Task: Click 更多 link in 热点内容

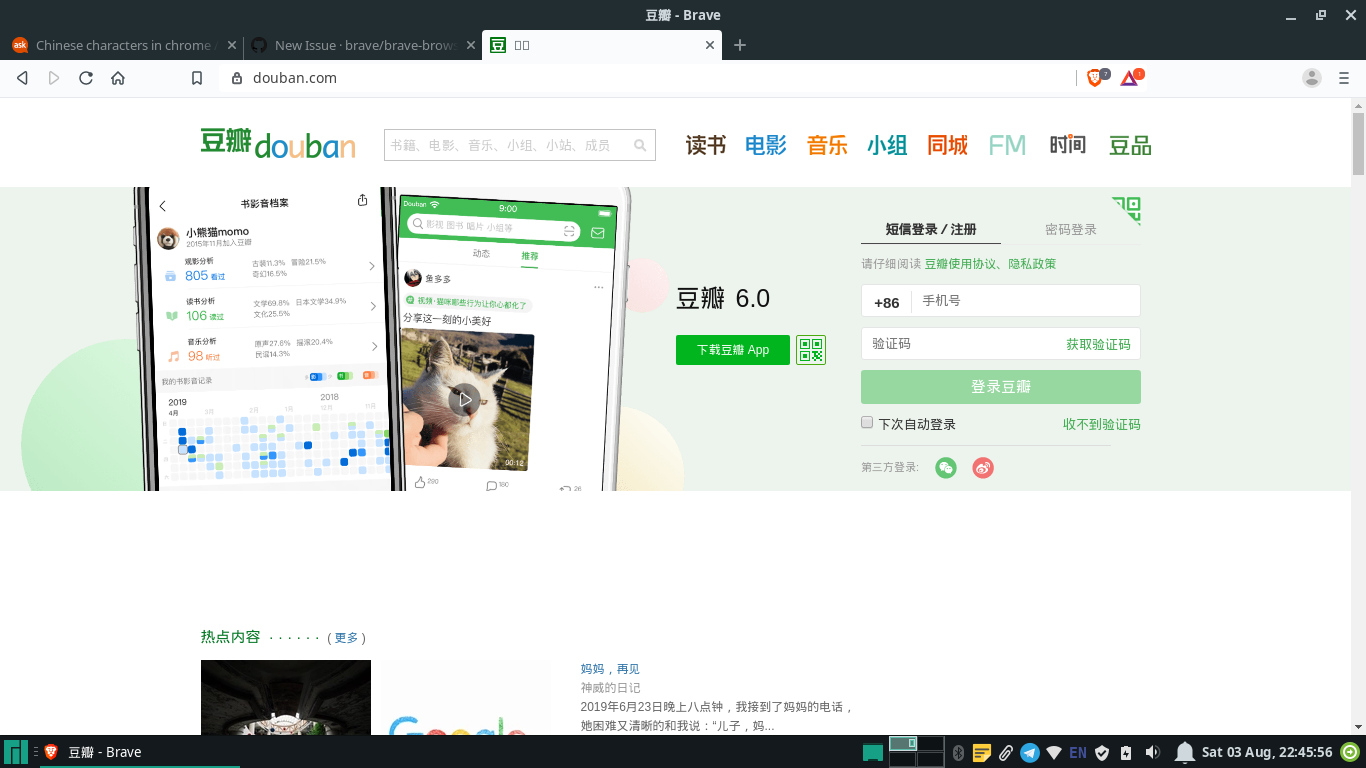Action: tap(346, 638)
